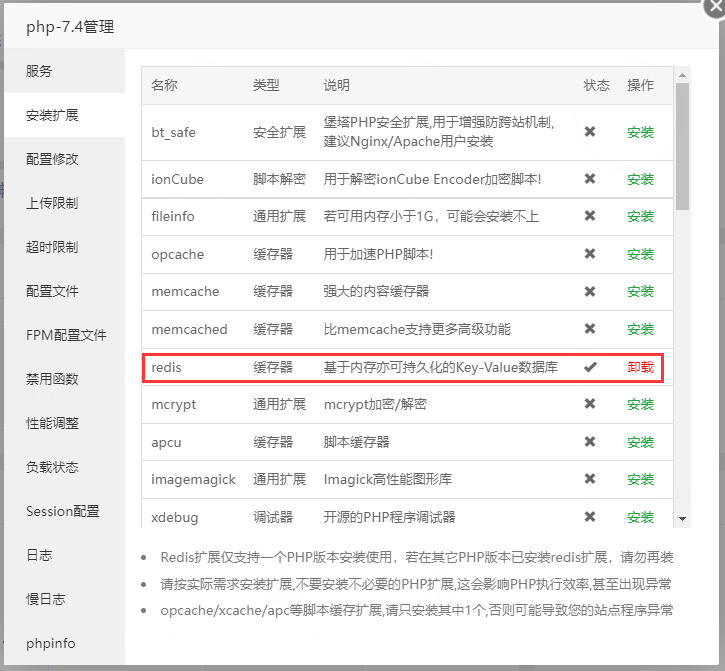Install the ionCube extension
Viewport: 725px width, 671px height.
click(640, 179)
